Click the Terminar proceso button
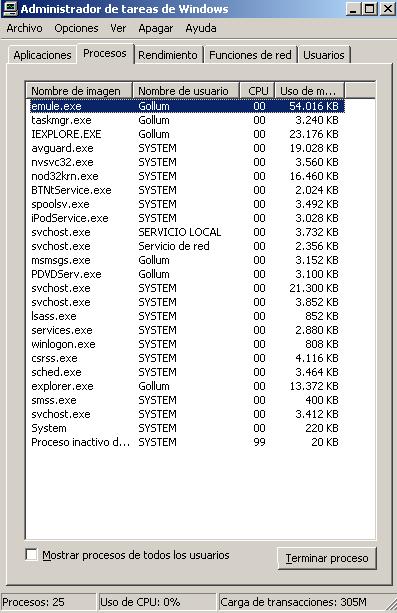397x613 pixels. pyautogui.click(x=327, y=558)
